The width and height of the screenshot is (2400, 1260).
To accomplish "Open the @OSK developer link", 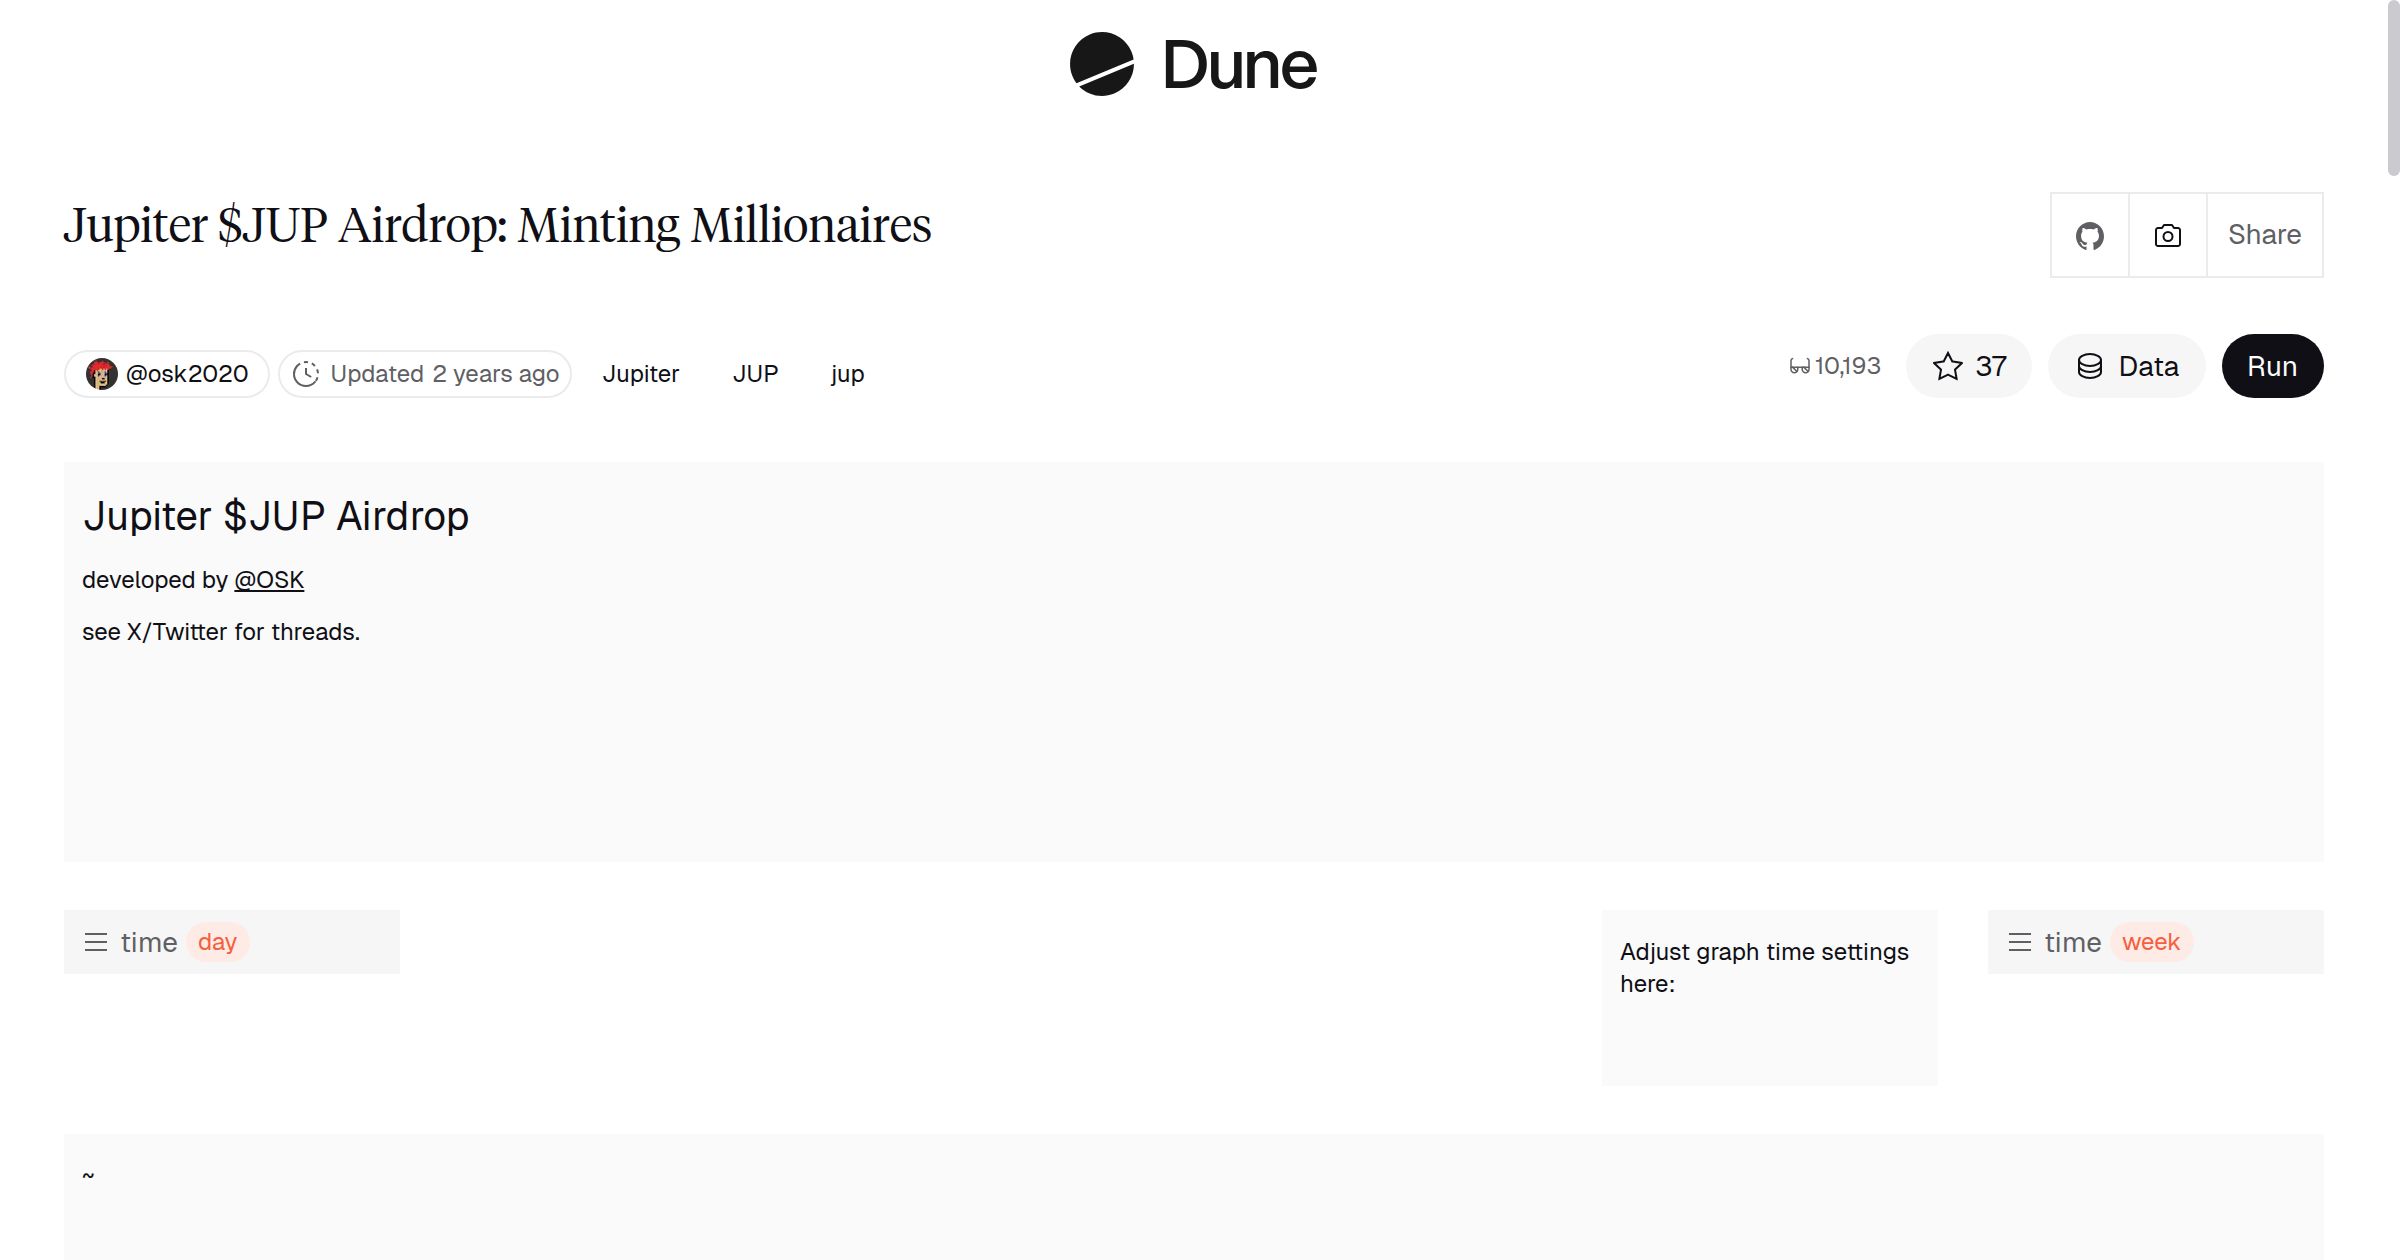I will [x=268, y=579].
